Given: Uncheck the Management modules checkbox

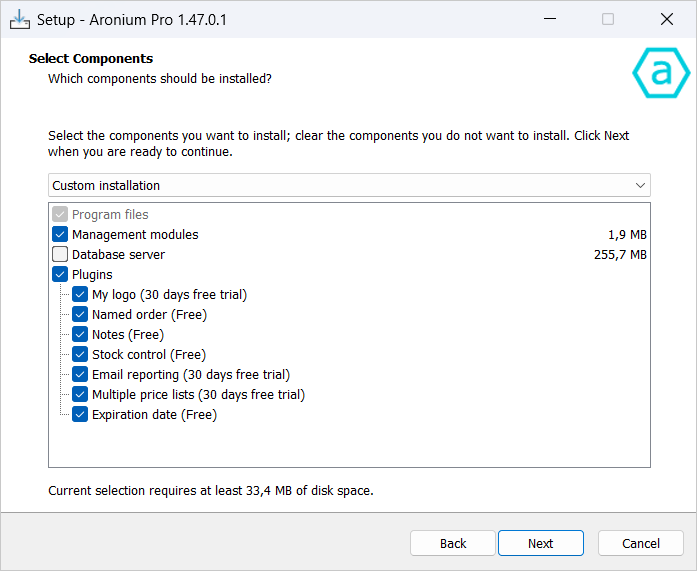Looking at the screenshot, I should pyautogui.click(x=60, y=235).
